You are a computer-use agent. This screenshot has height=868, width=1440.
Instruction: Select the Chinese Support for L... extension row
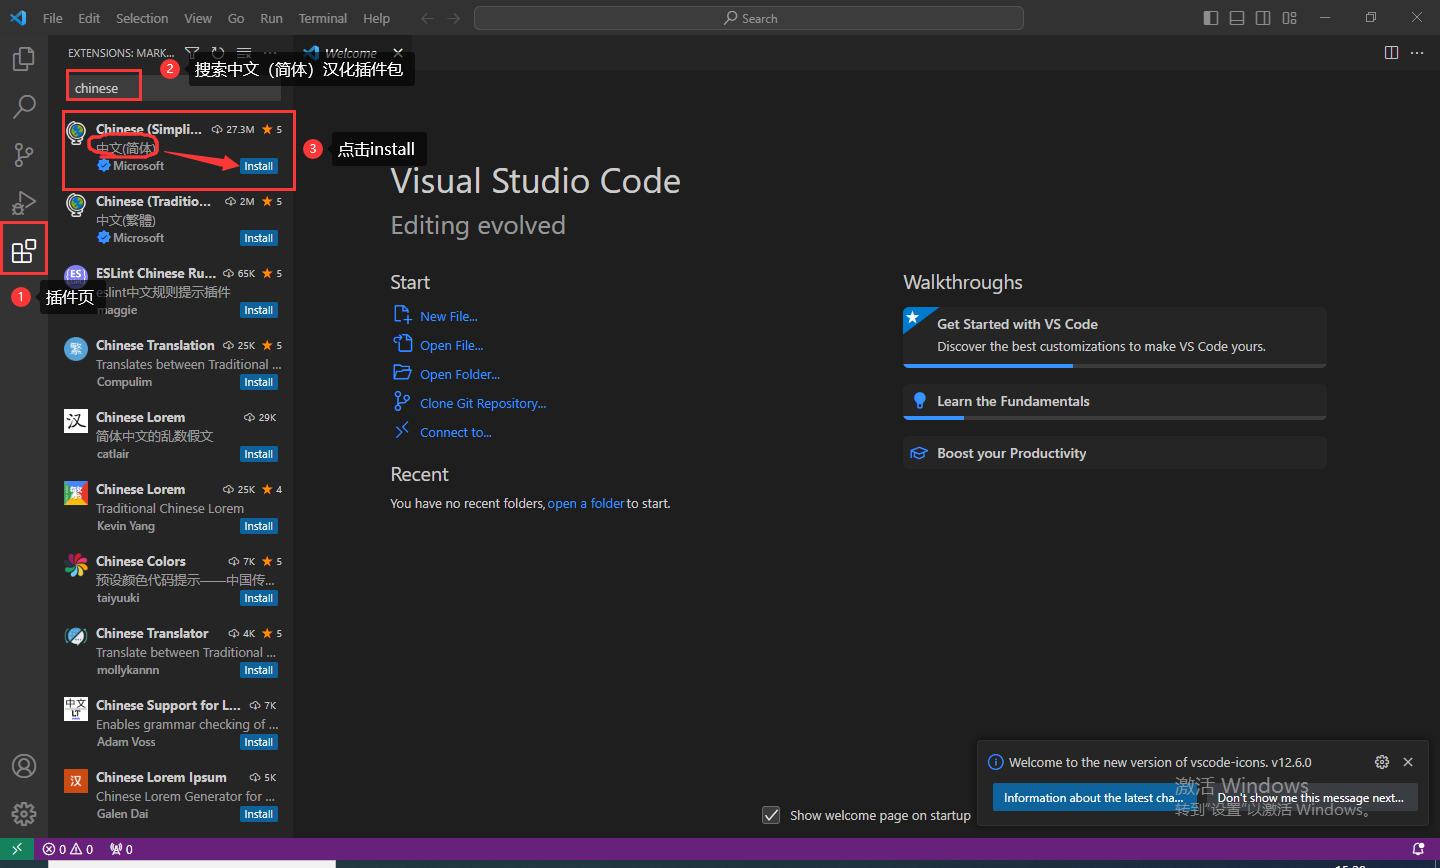pyautogui.click(x=171, y=723)
